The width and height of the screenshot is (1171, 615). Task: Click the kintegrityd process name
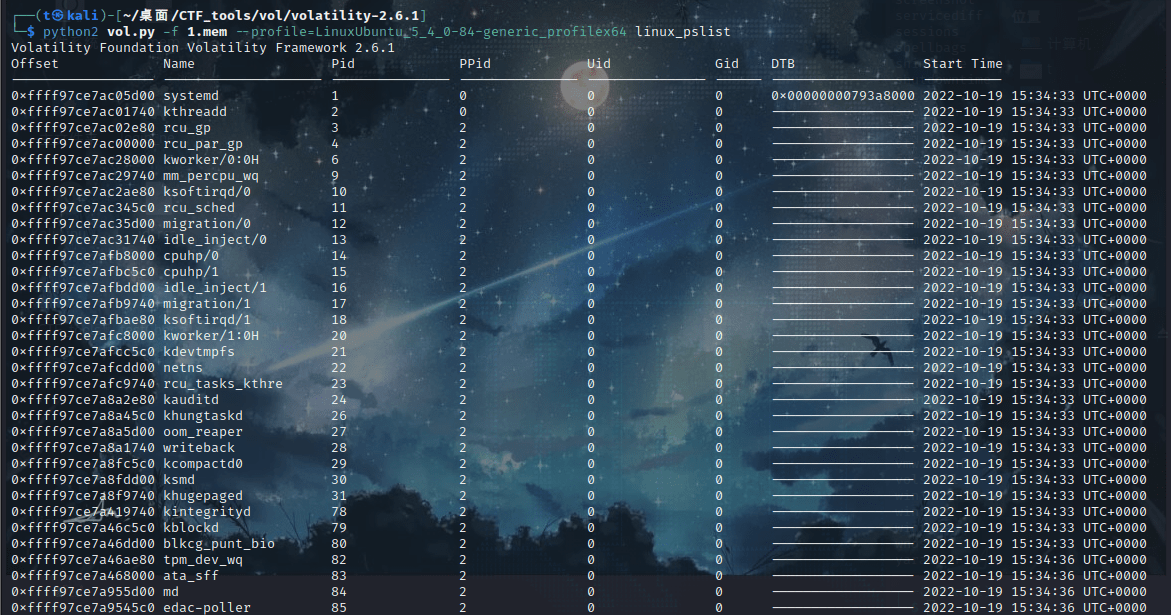click(207, 511)
